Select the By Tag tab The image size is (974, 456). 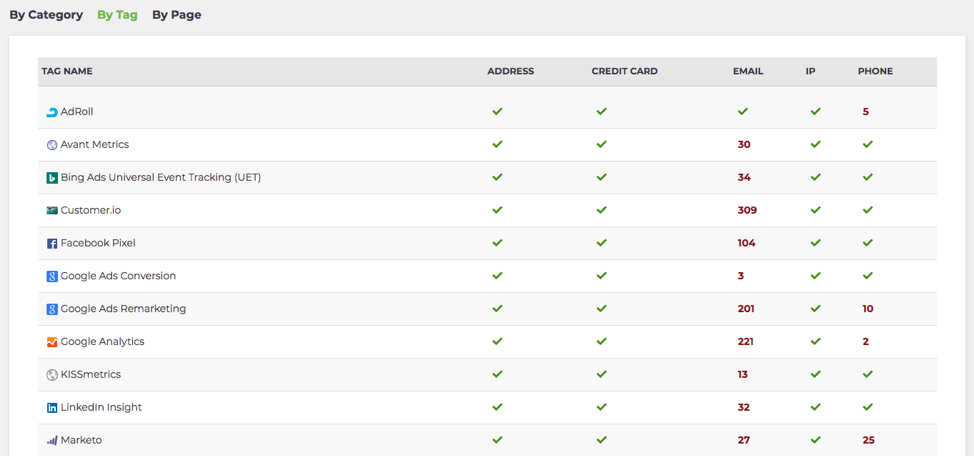(x=117, y=15)
